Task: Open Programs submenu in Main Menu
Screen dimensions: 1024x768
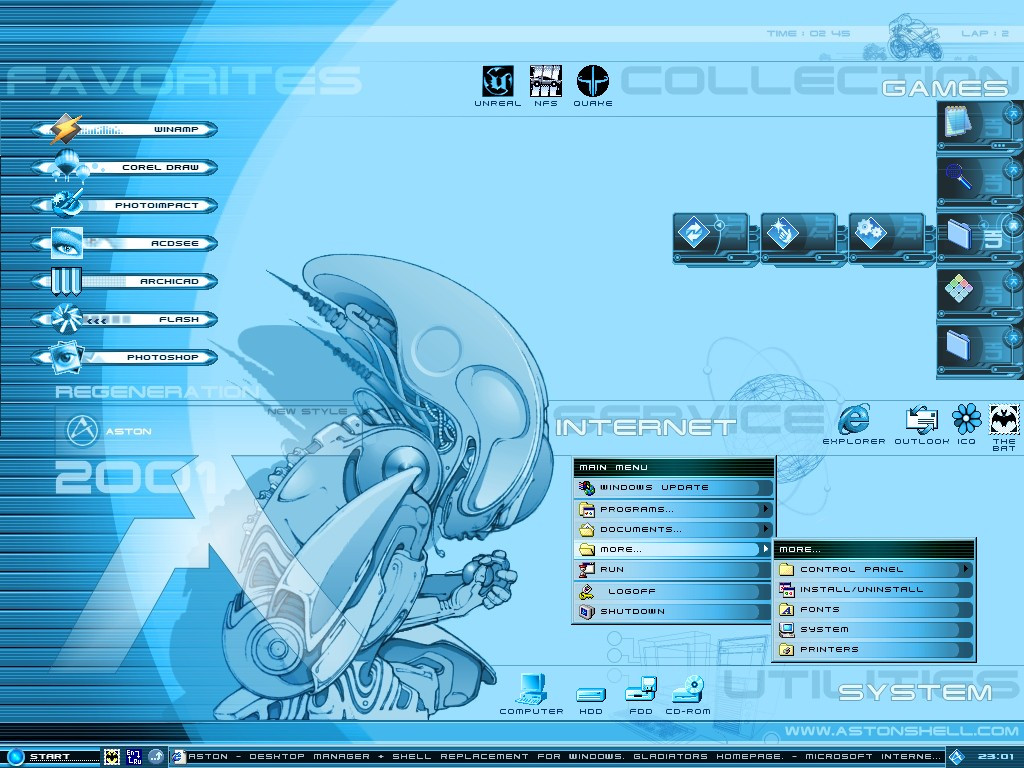Action: [673, 509]
